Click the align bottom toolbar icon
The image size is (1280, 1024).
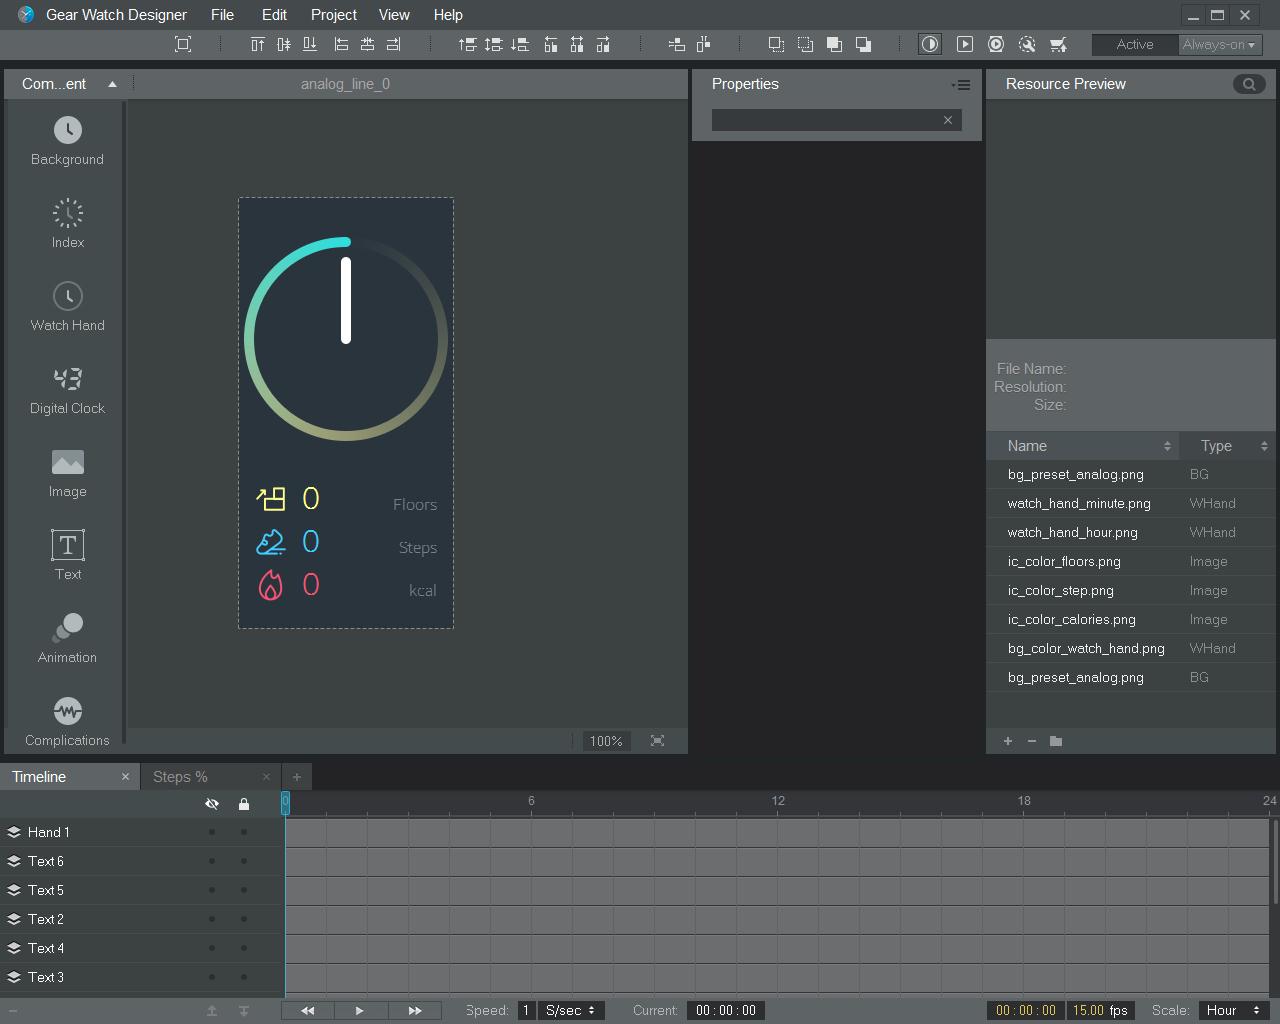[310, 44]
